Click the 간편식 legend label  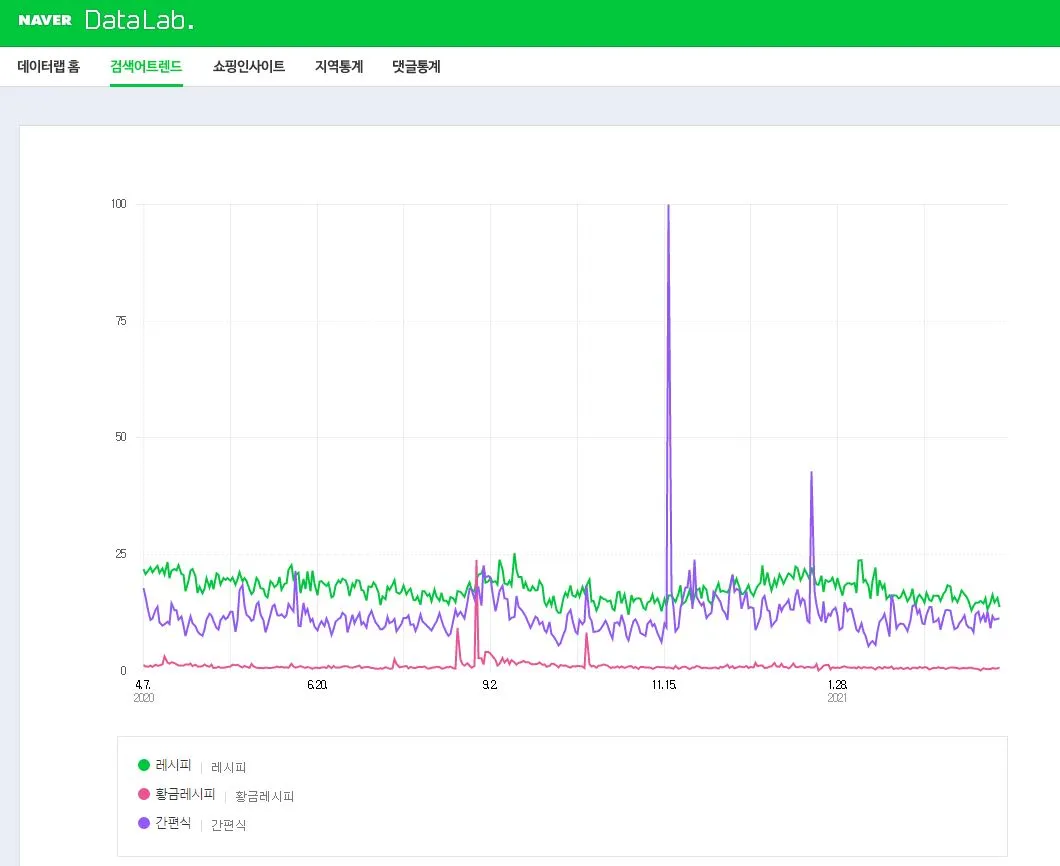(173, 823)
